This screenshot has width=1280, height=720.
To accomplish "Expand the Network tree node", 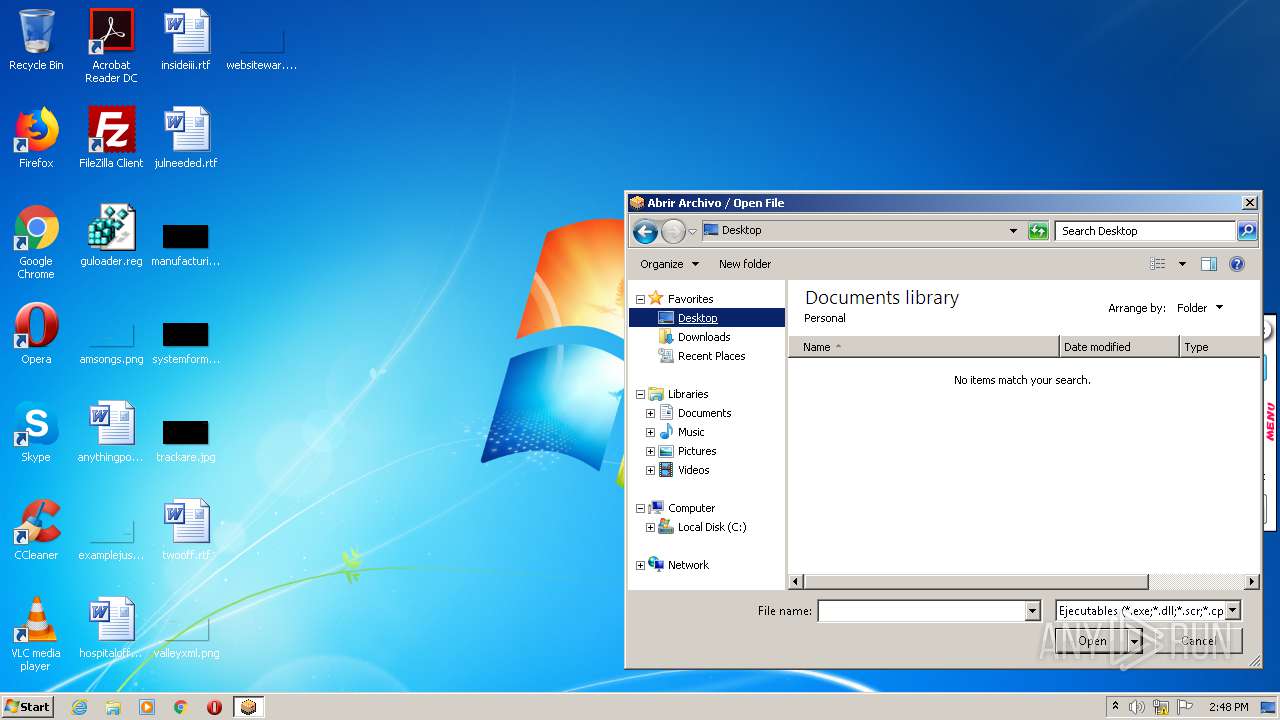I will [x=641, y=565].
